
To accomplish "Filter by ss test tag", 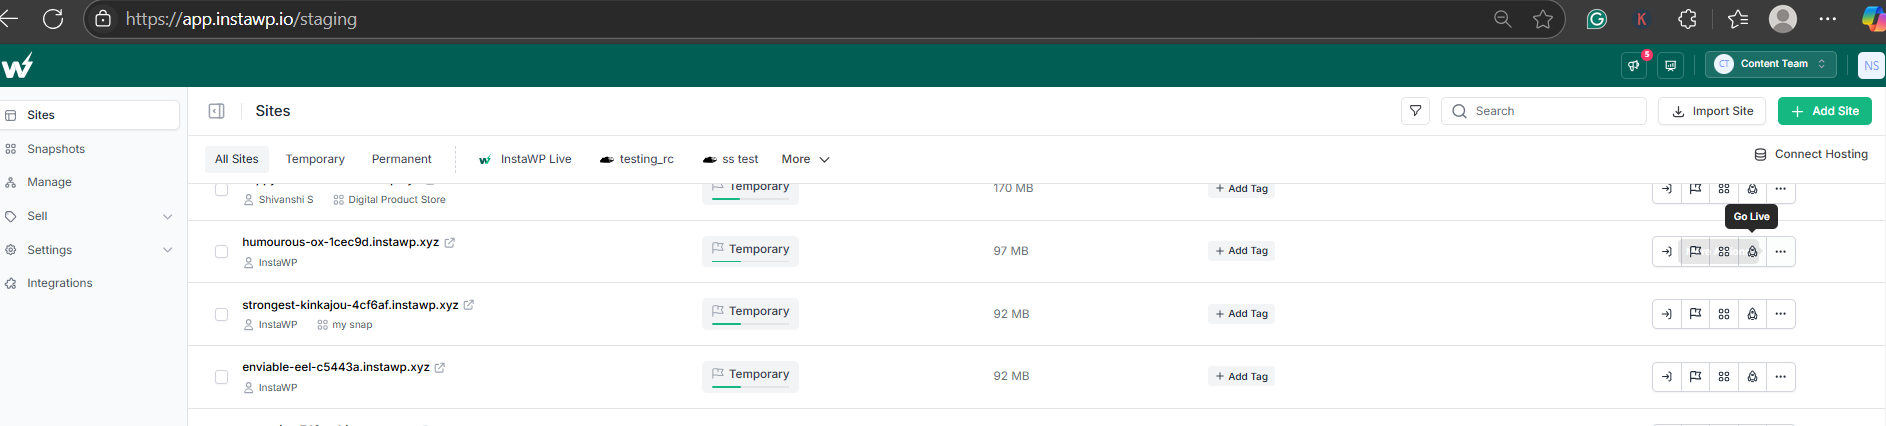I will (x=731, y=159).
